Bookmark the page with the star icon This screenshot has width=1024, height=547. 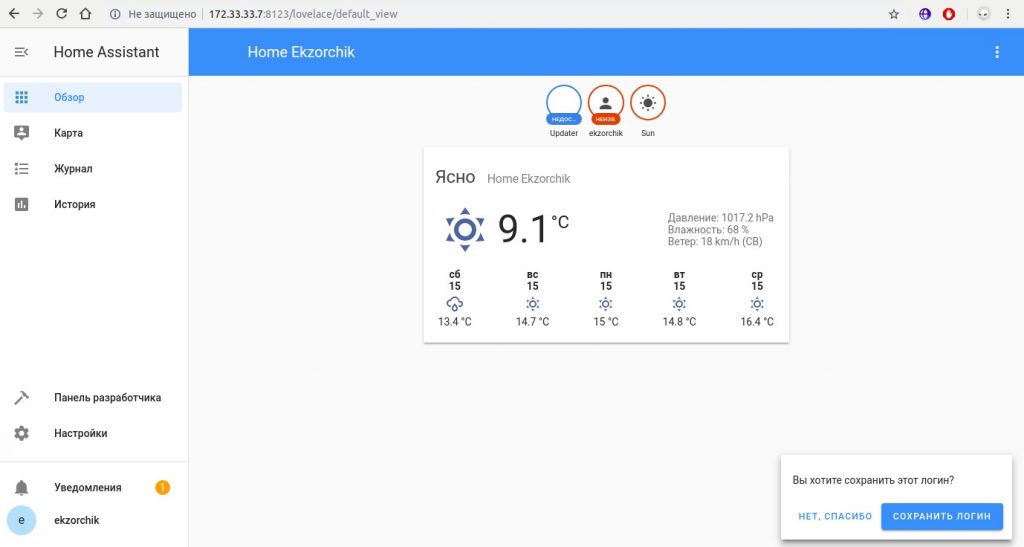894,14
